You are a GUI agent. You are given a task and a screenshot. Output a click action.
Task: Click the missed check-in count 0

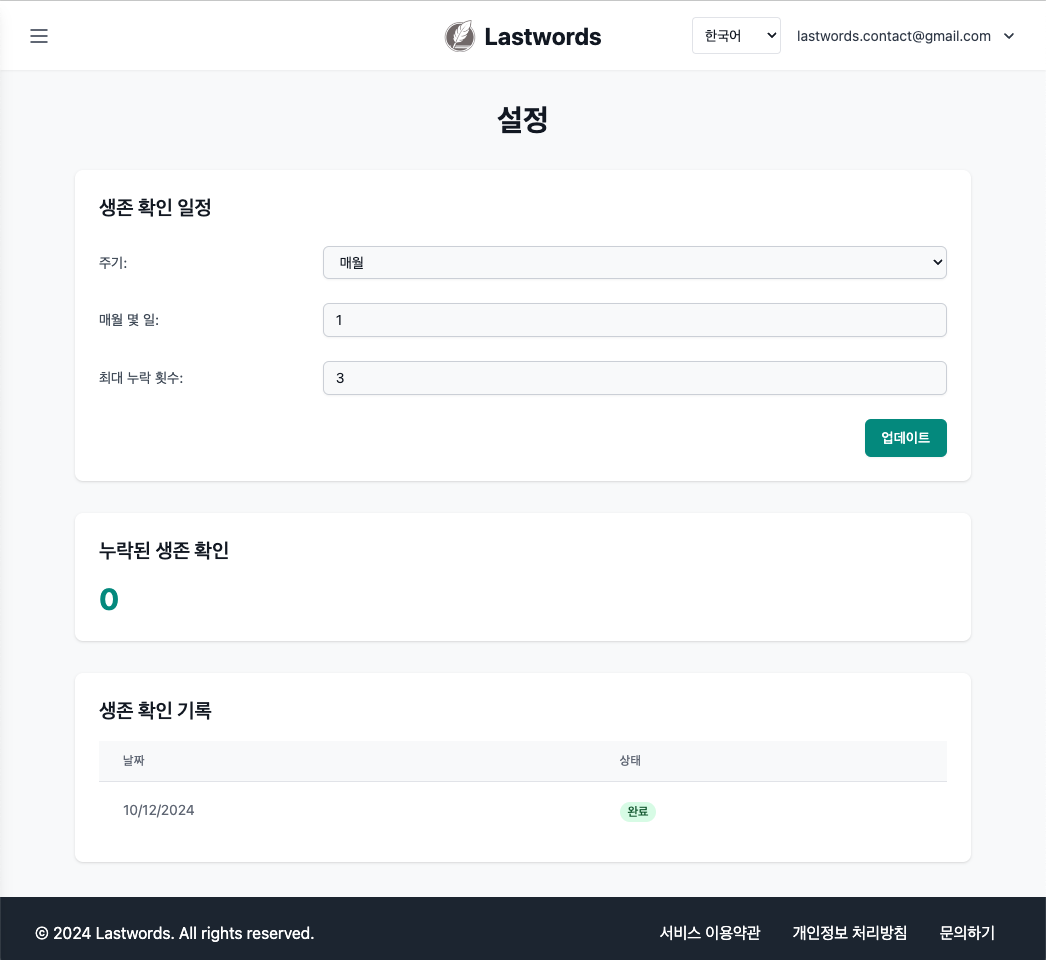coord(109,599)
